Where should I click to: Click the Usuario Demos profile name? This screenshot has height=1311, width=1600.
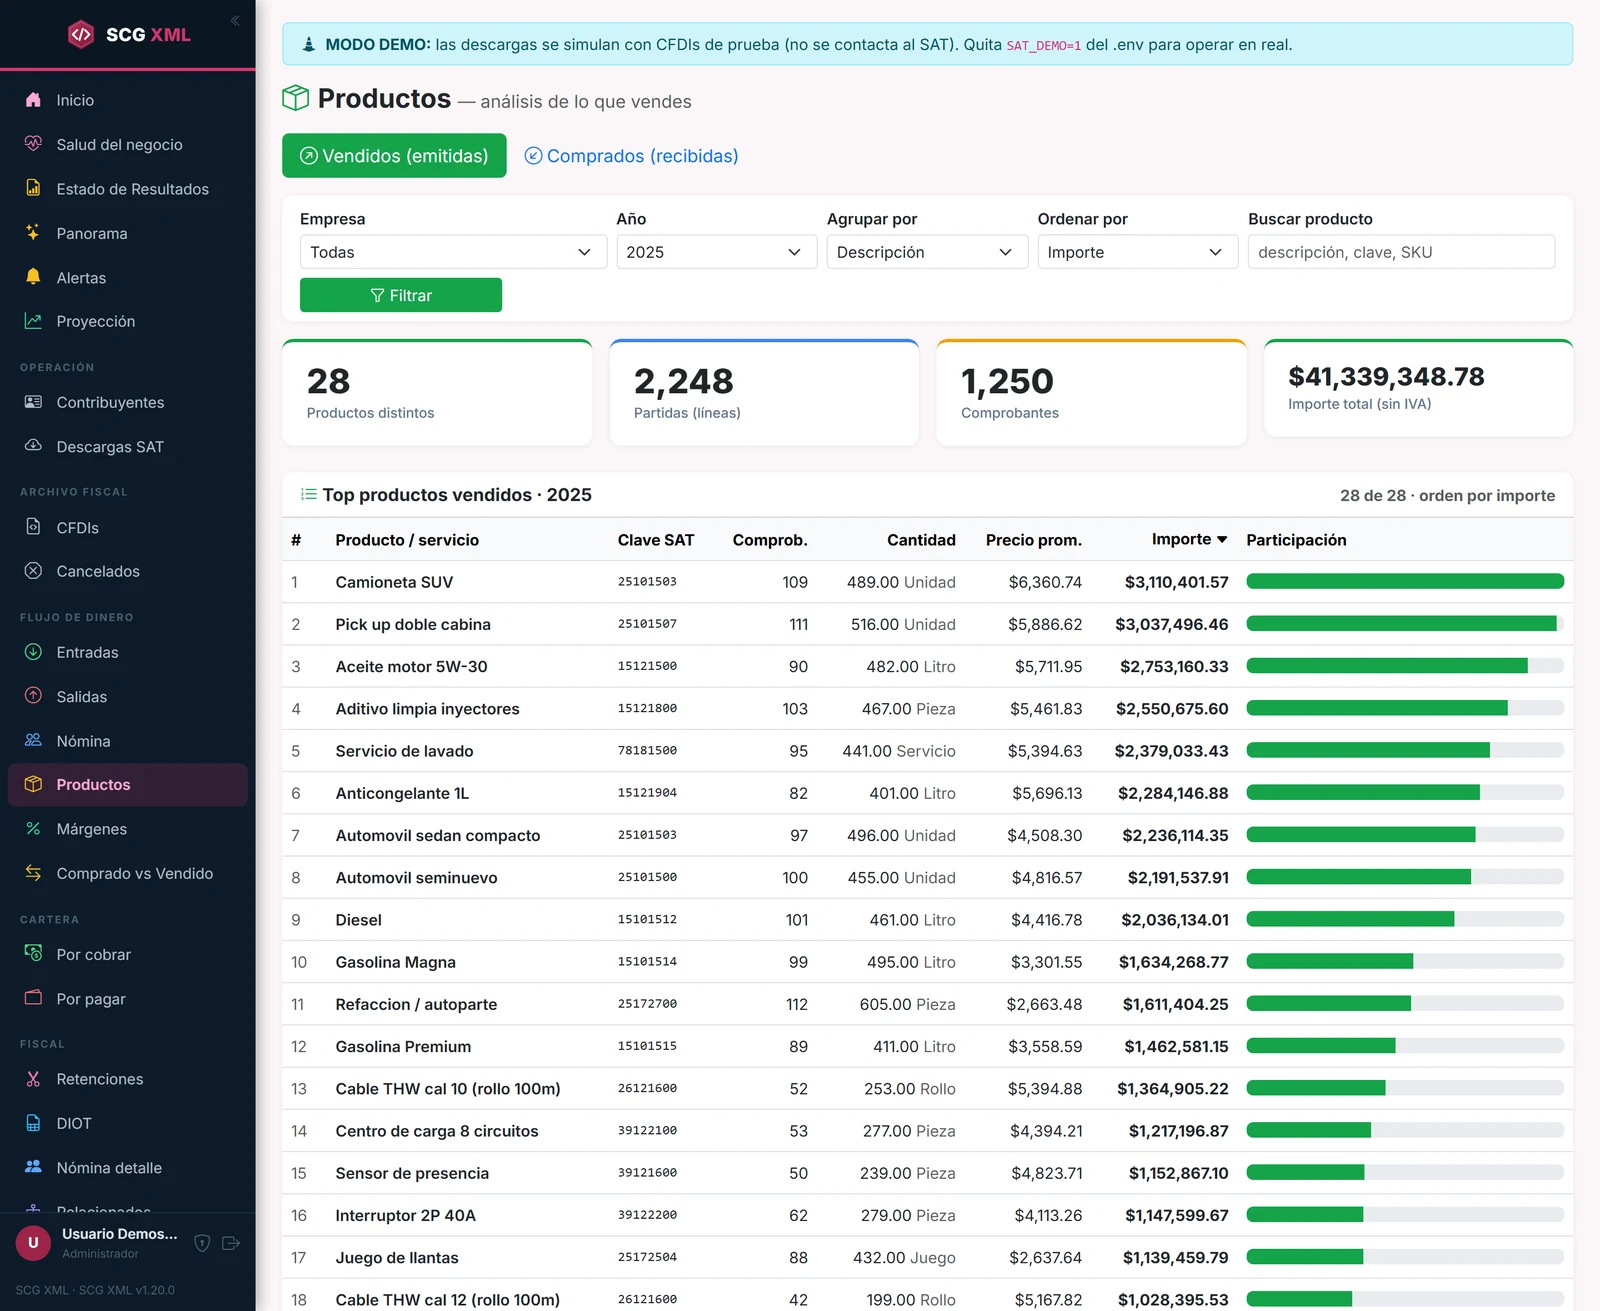pos(120,1234)
